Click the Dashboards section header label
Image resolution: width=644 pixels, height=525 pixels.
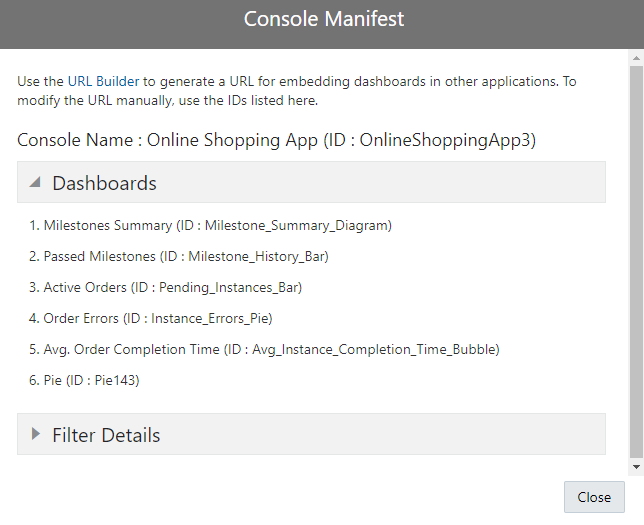coord(104,183)
